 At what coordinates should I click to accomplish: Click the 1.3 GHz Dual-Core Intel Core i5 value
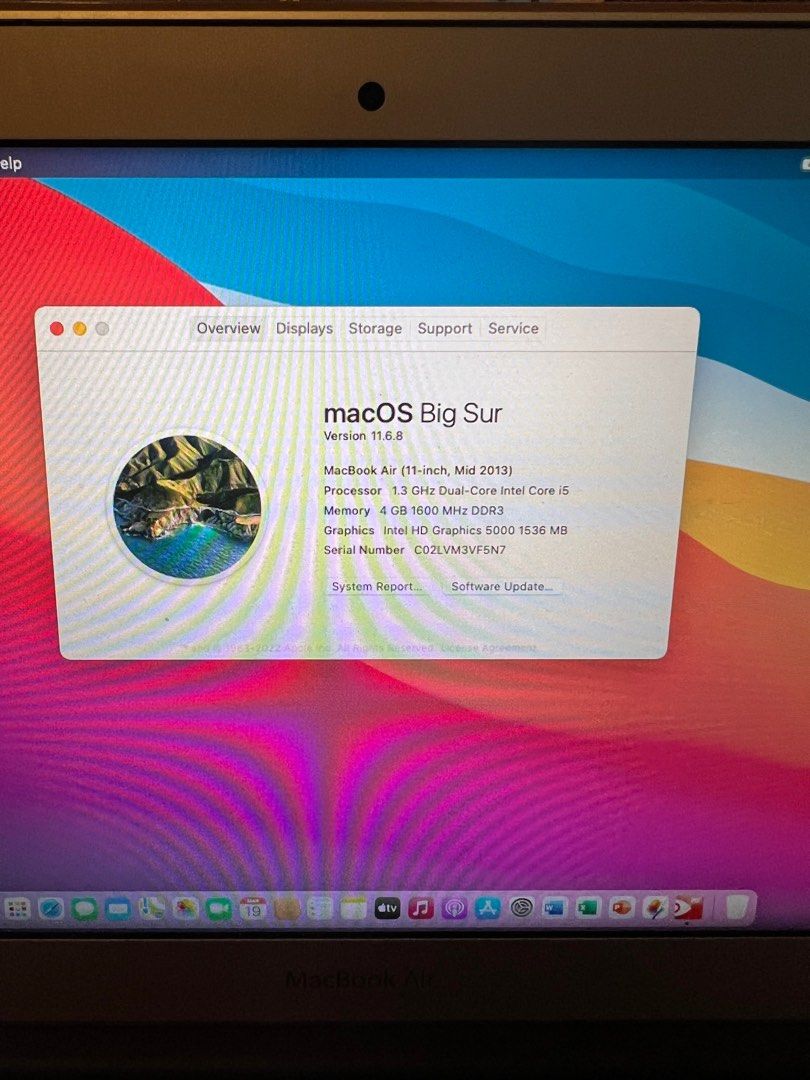coord(480,491)
